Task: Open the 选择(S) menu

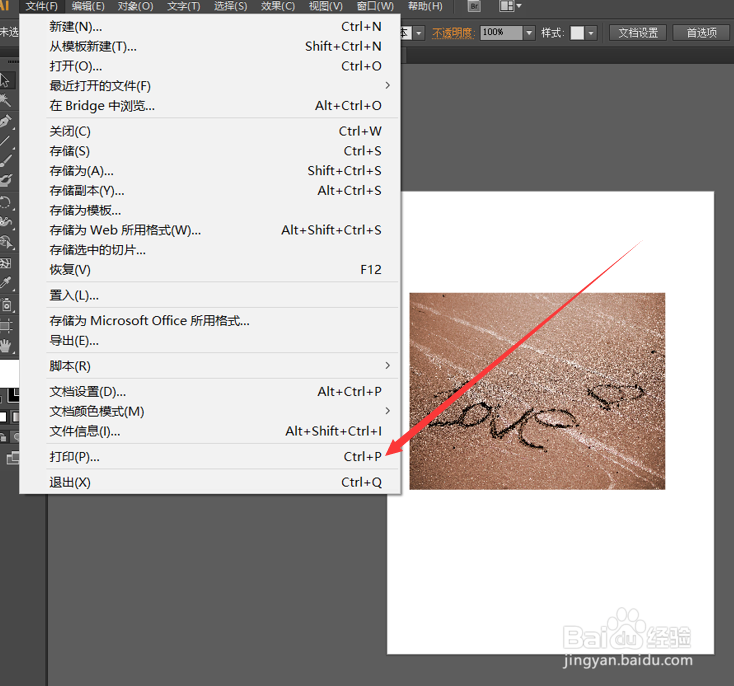Action: pos(230,6)
